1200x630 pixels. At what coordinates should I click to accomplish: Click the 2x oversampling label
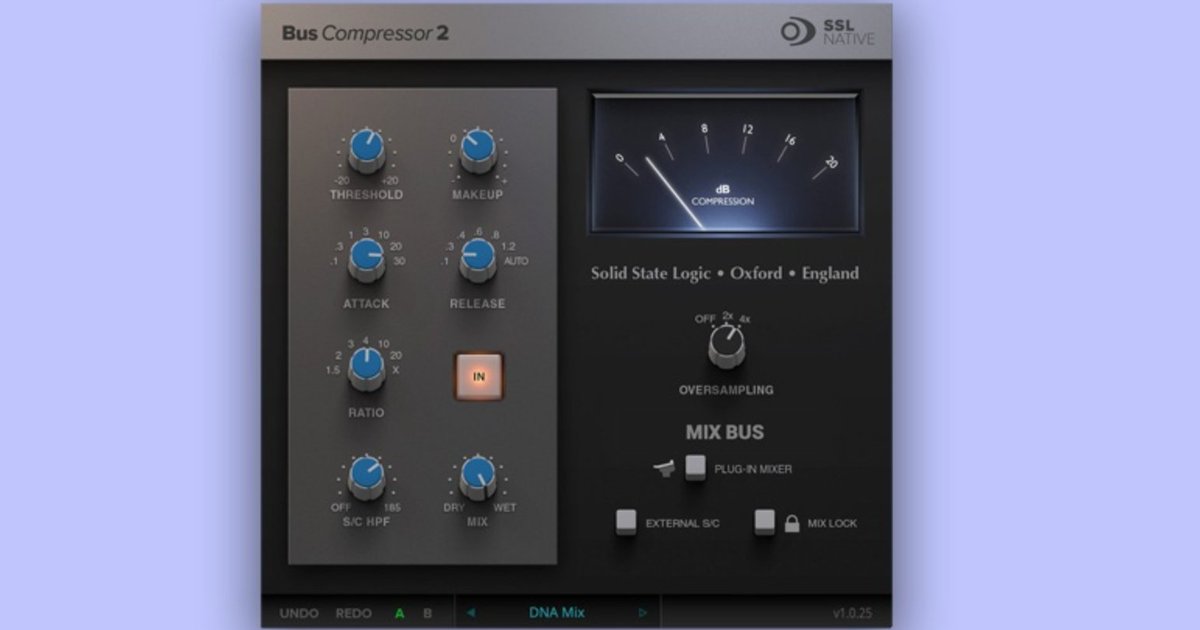click(727, 314)
